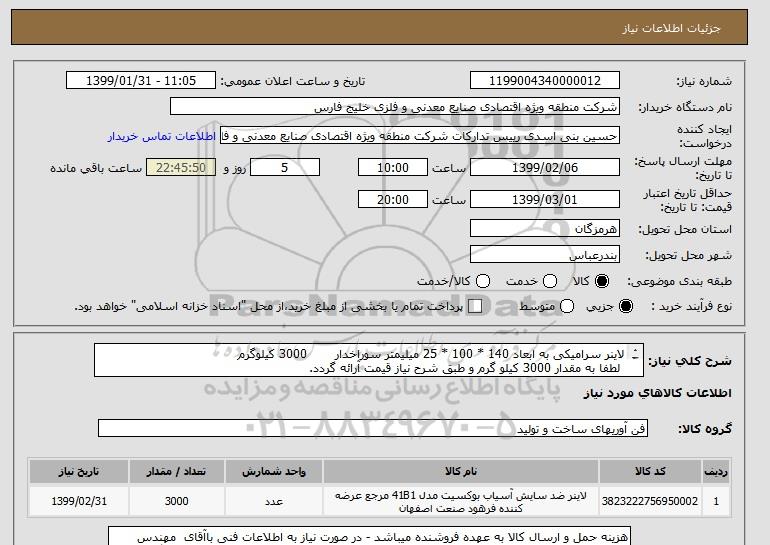This screenshot has width=770, height=545.
Task: Click the اطلاعات کالاهای مورد نیاز heading
Action: pos(658,393)
